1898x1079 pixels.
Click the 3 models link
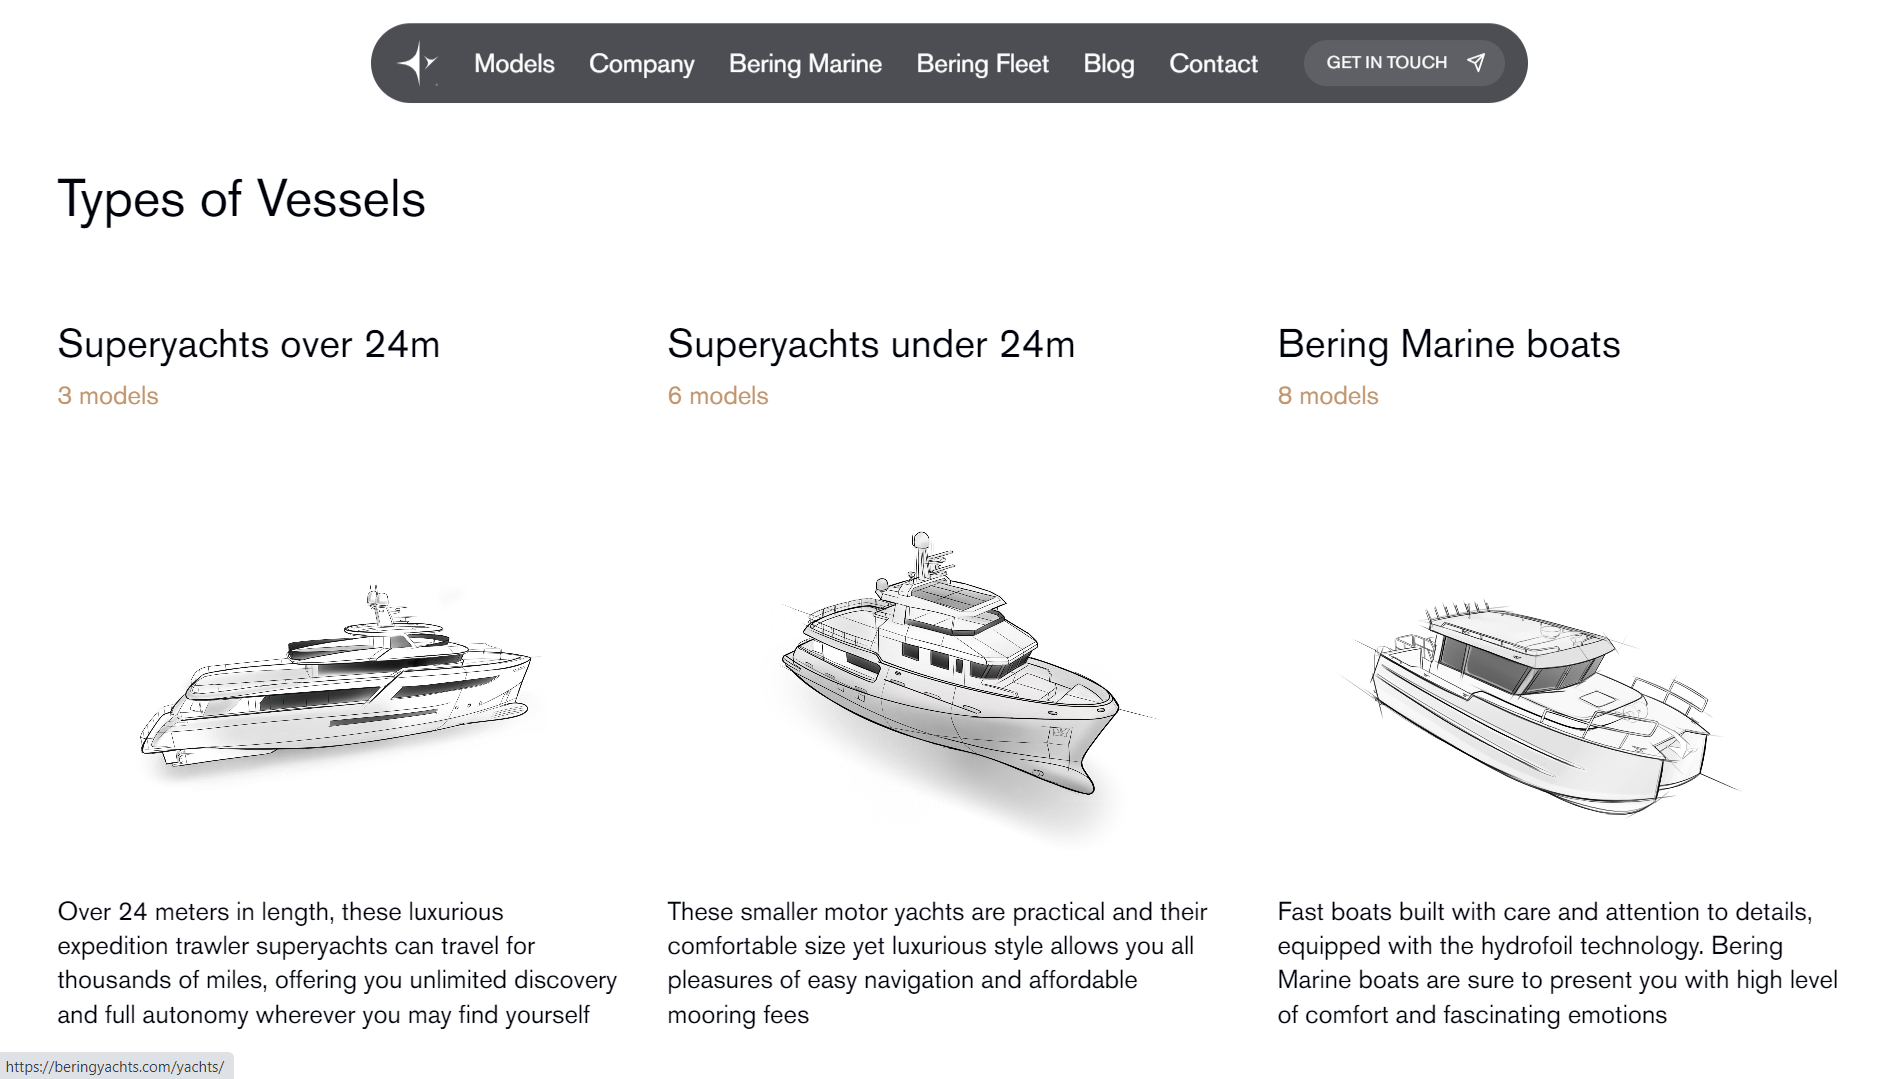pos(108,396)
